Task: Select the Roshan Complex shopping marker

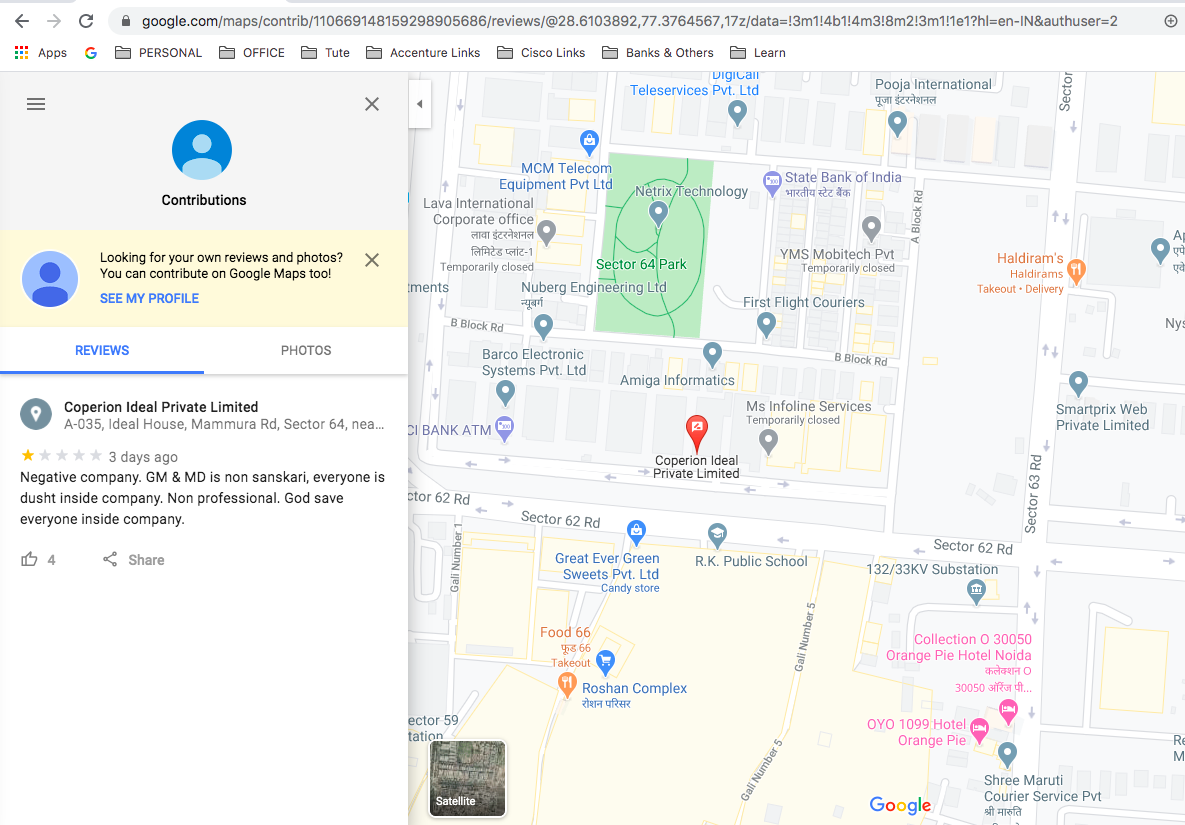Action: (x=605, y=662)
